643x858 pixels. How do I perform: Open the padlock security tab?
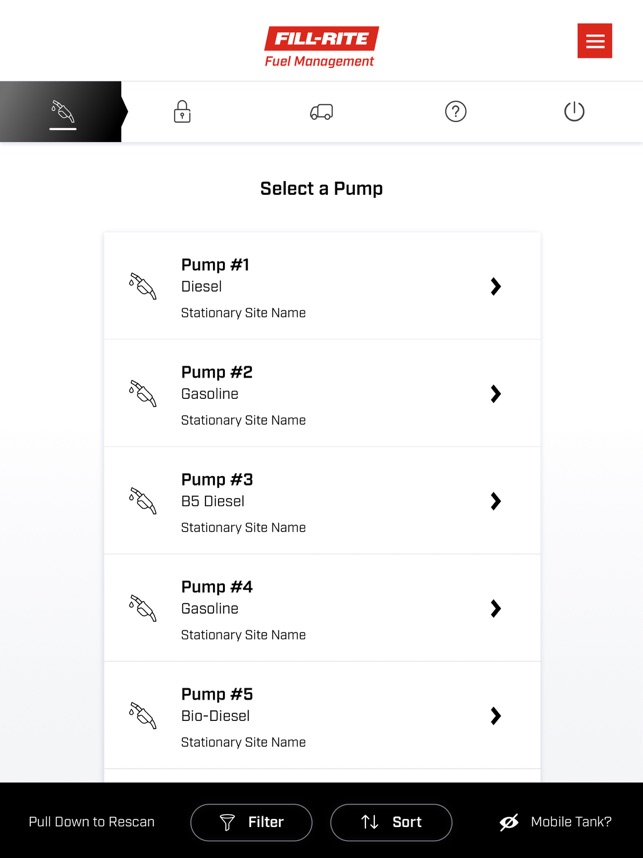point(182,111)
